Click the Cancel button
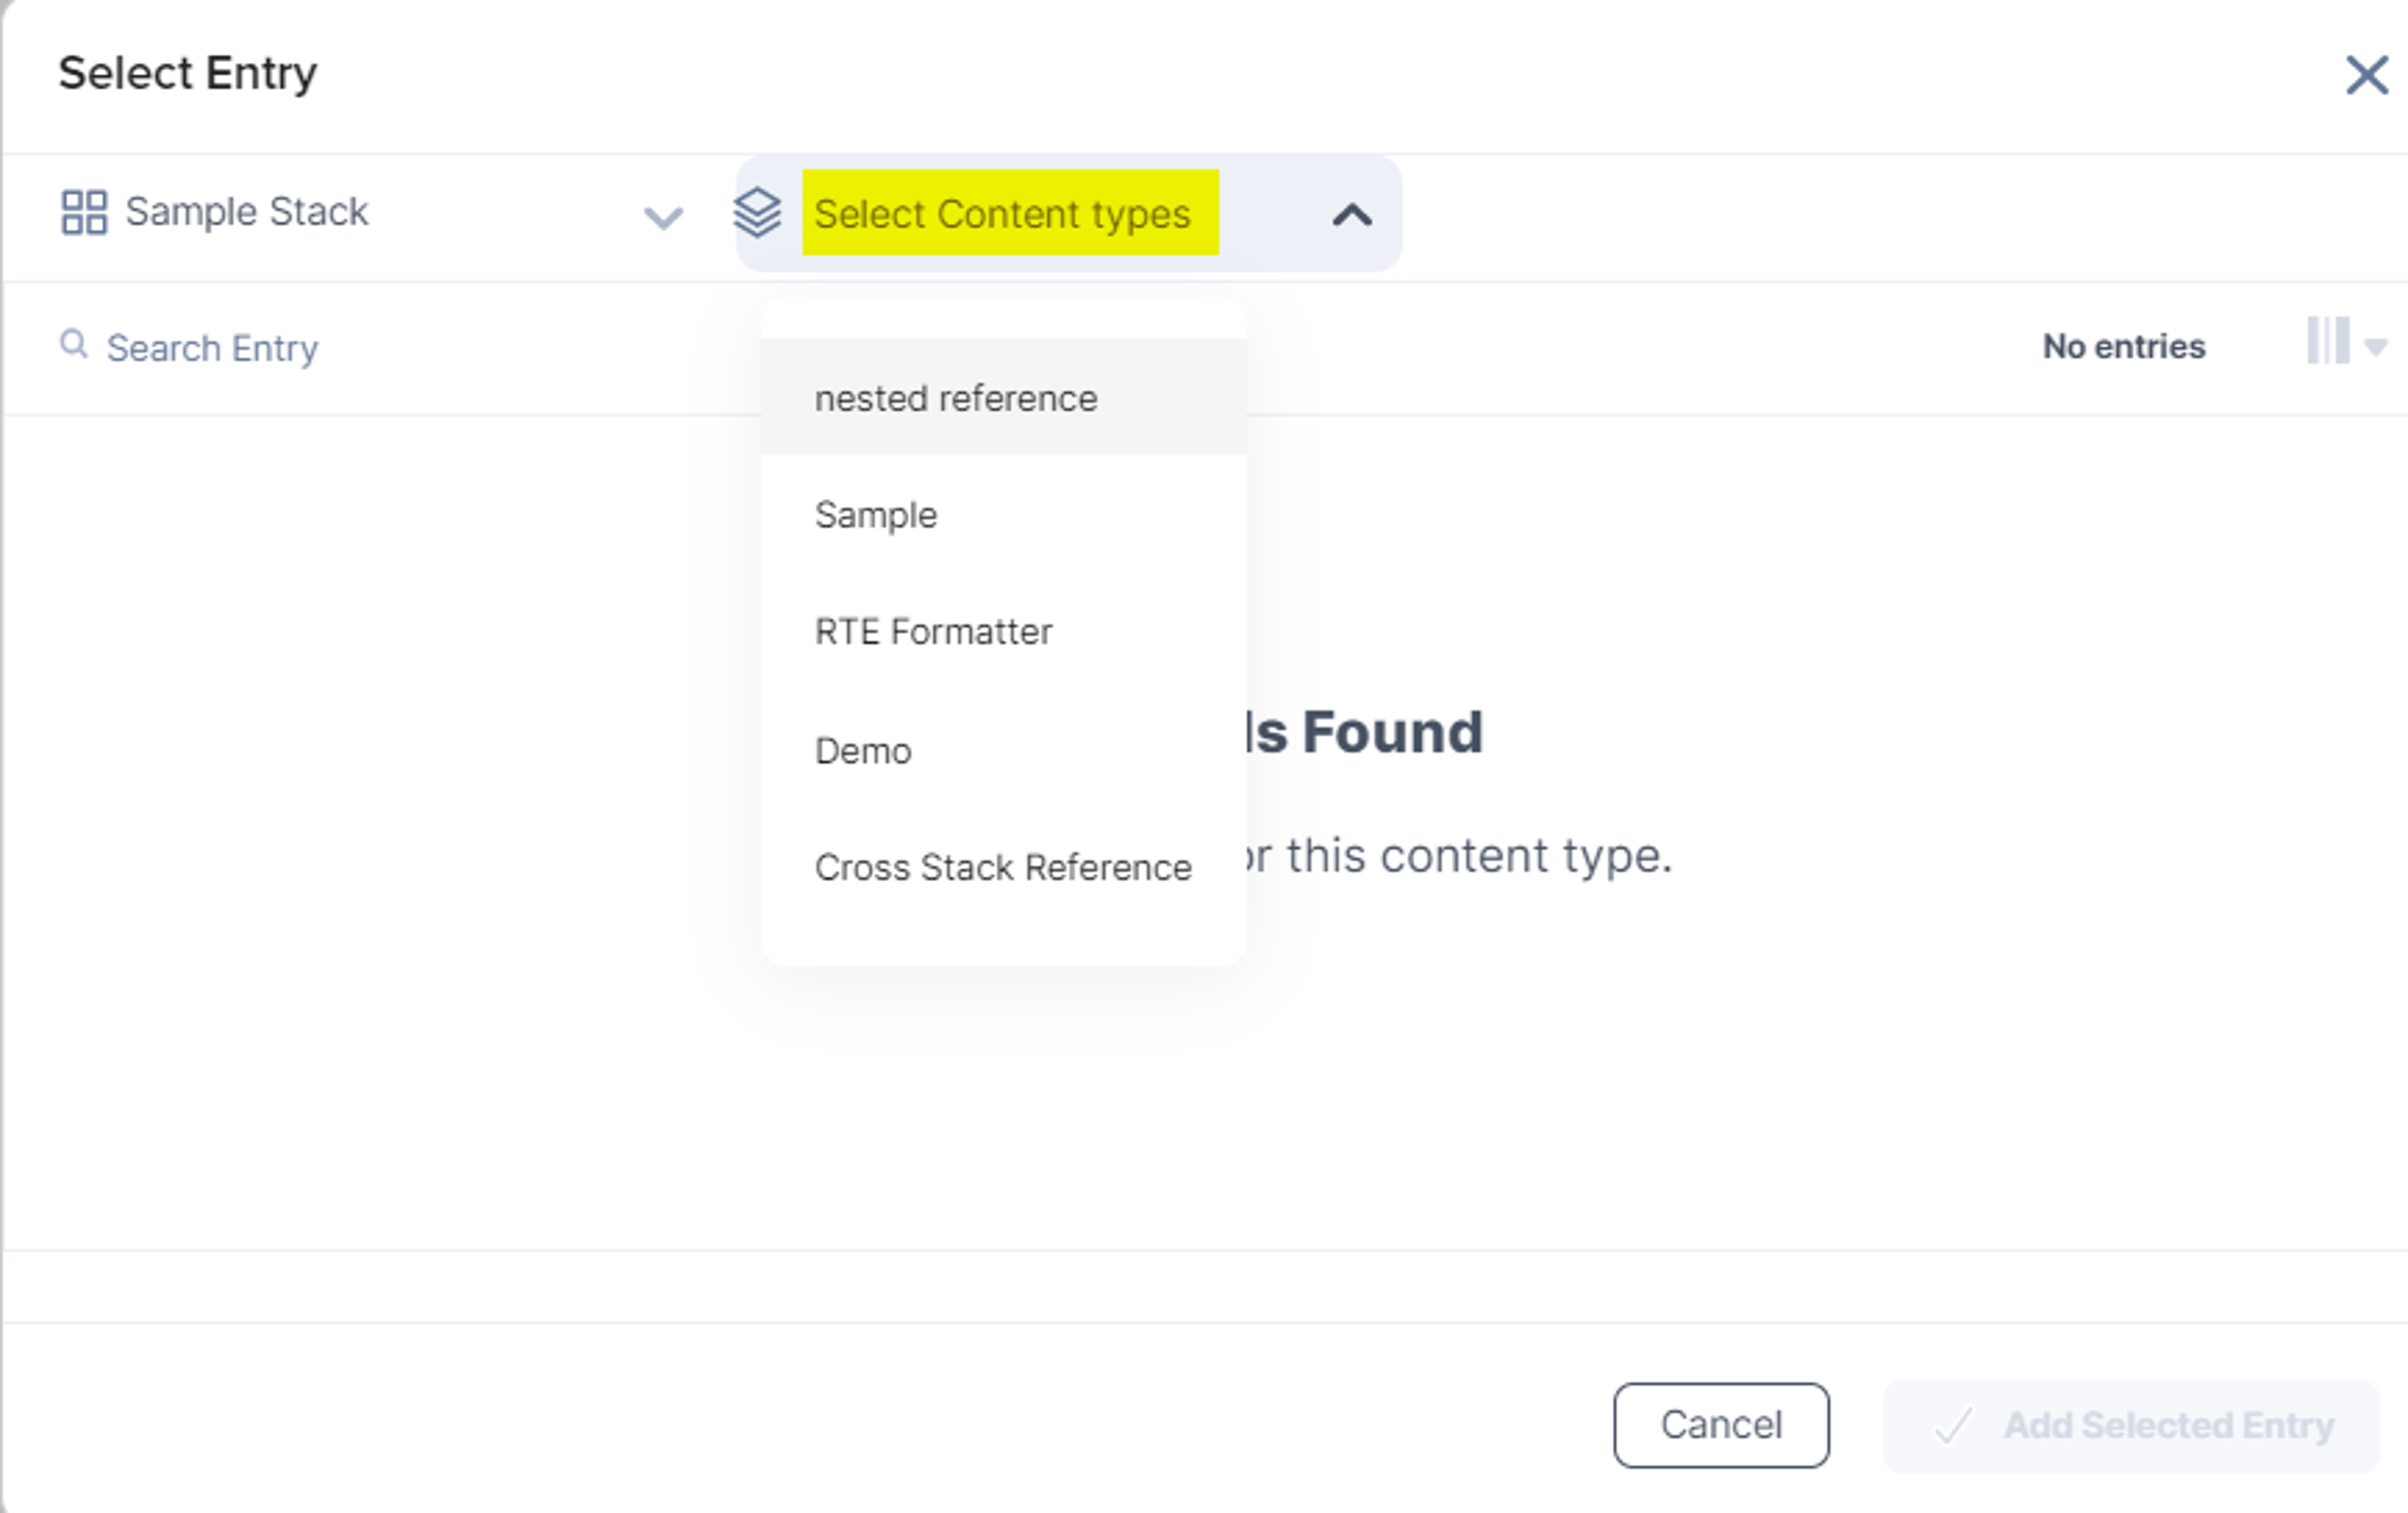Image resolution: width=2408 pixels, height=1513 pixels. (x=1721, y=1425)
